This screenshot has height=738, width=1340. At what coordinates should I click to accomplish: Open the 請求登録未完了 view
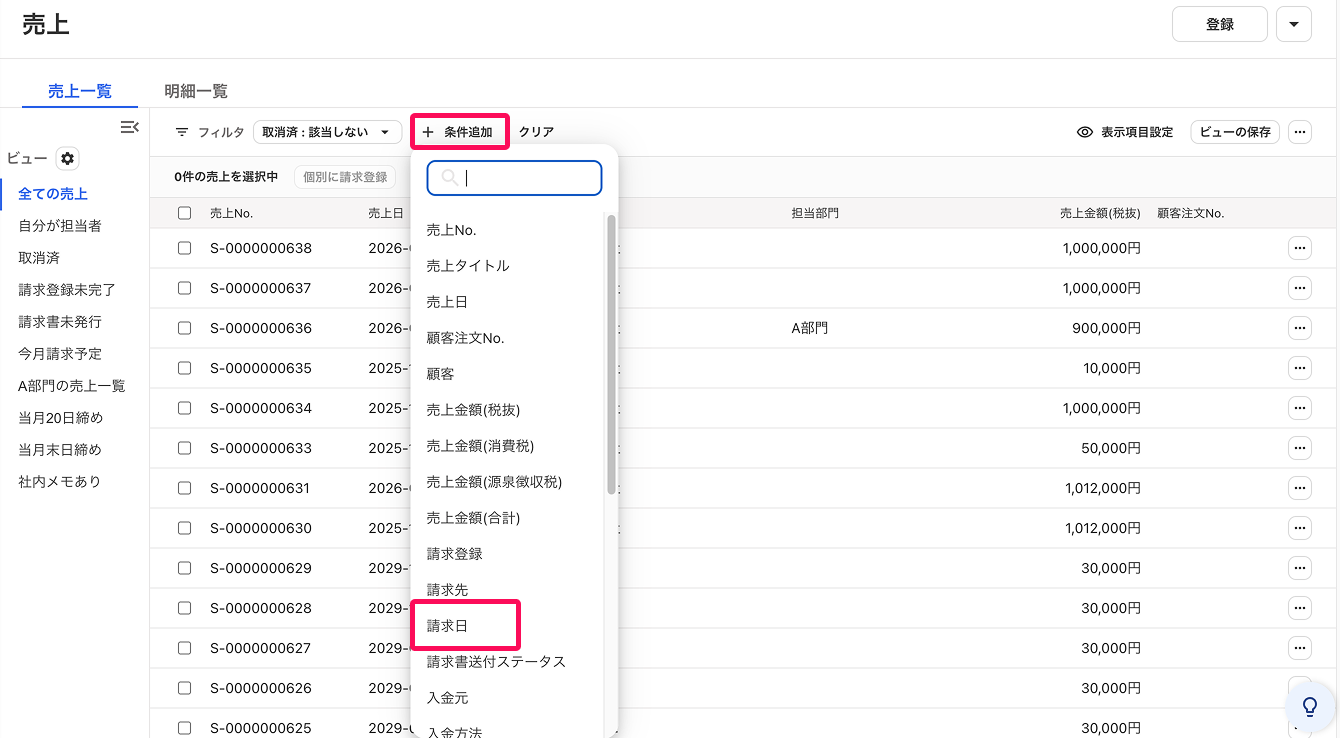[x=67, y=290]
